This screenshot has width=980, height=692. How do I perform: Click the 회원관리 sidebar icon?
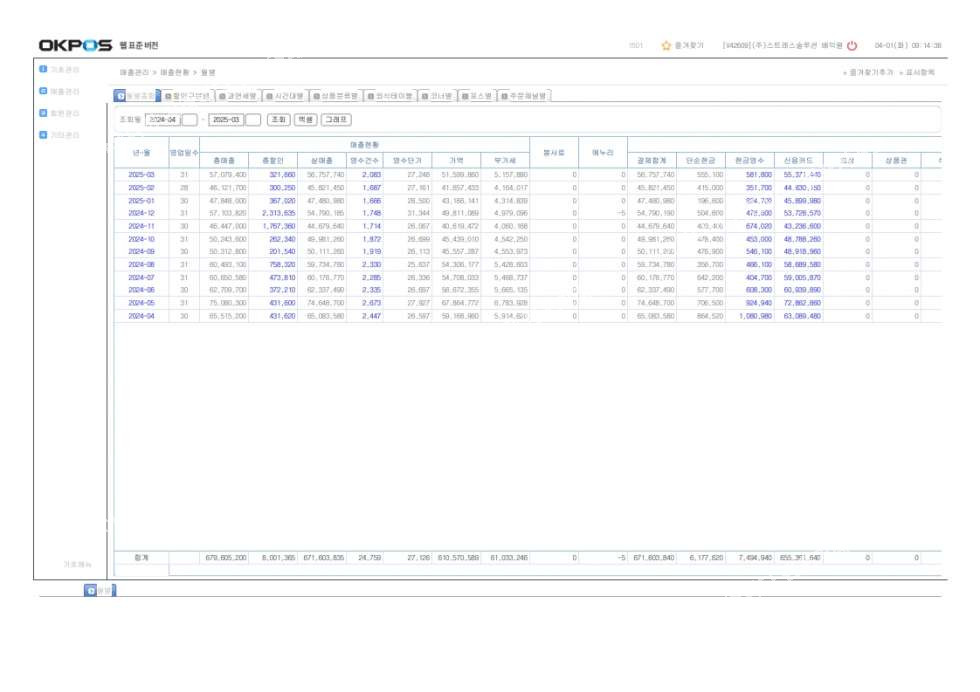point(43,113)
